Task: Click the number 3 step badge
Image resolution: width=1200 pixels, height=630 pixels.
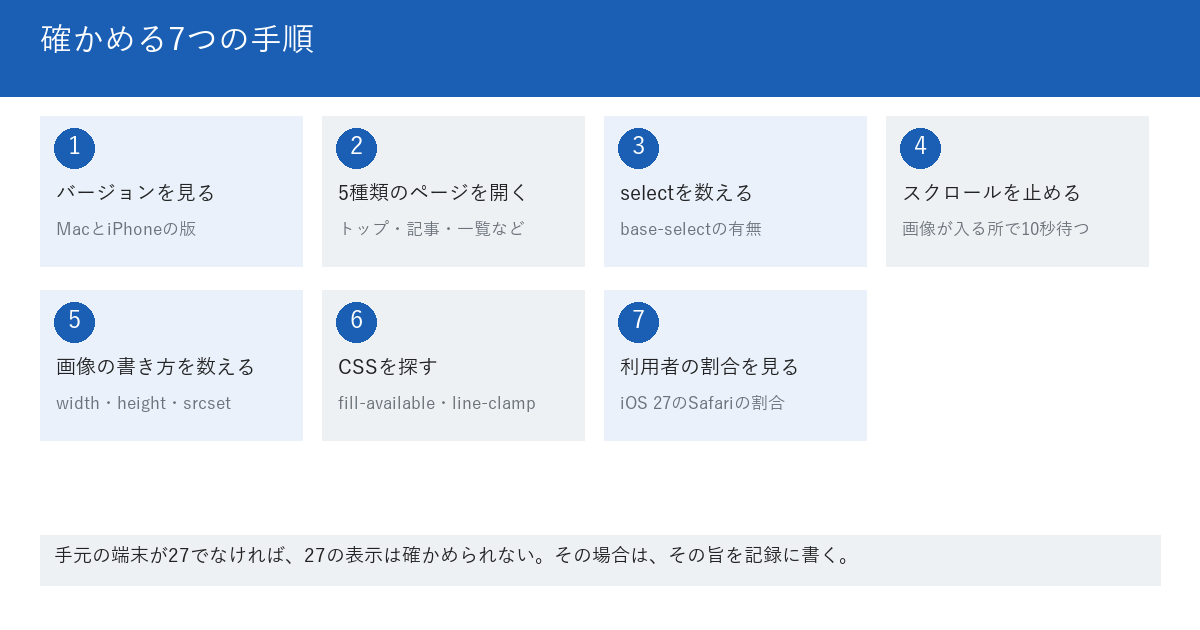Action: (x=638, y=148)
